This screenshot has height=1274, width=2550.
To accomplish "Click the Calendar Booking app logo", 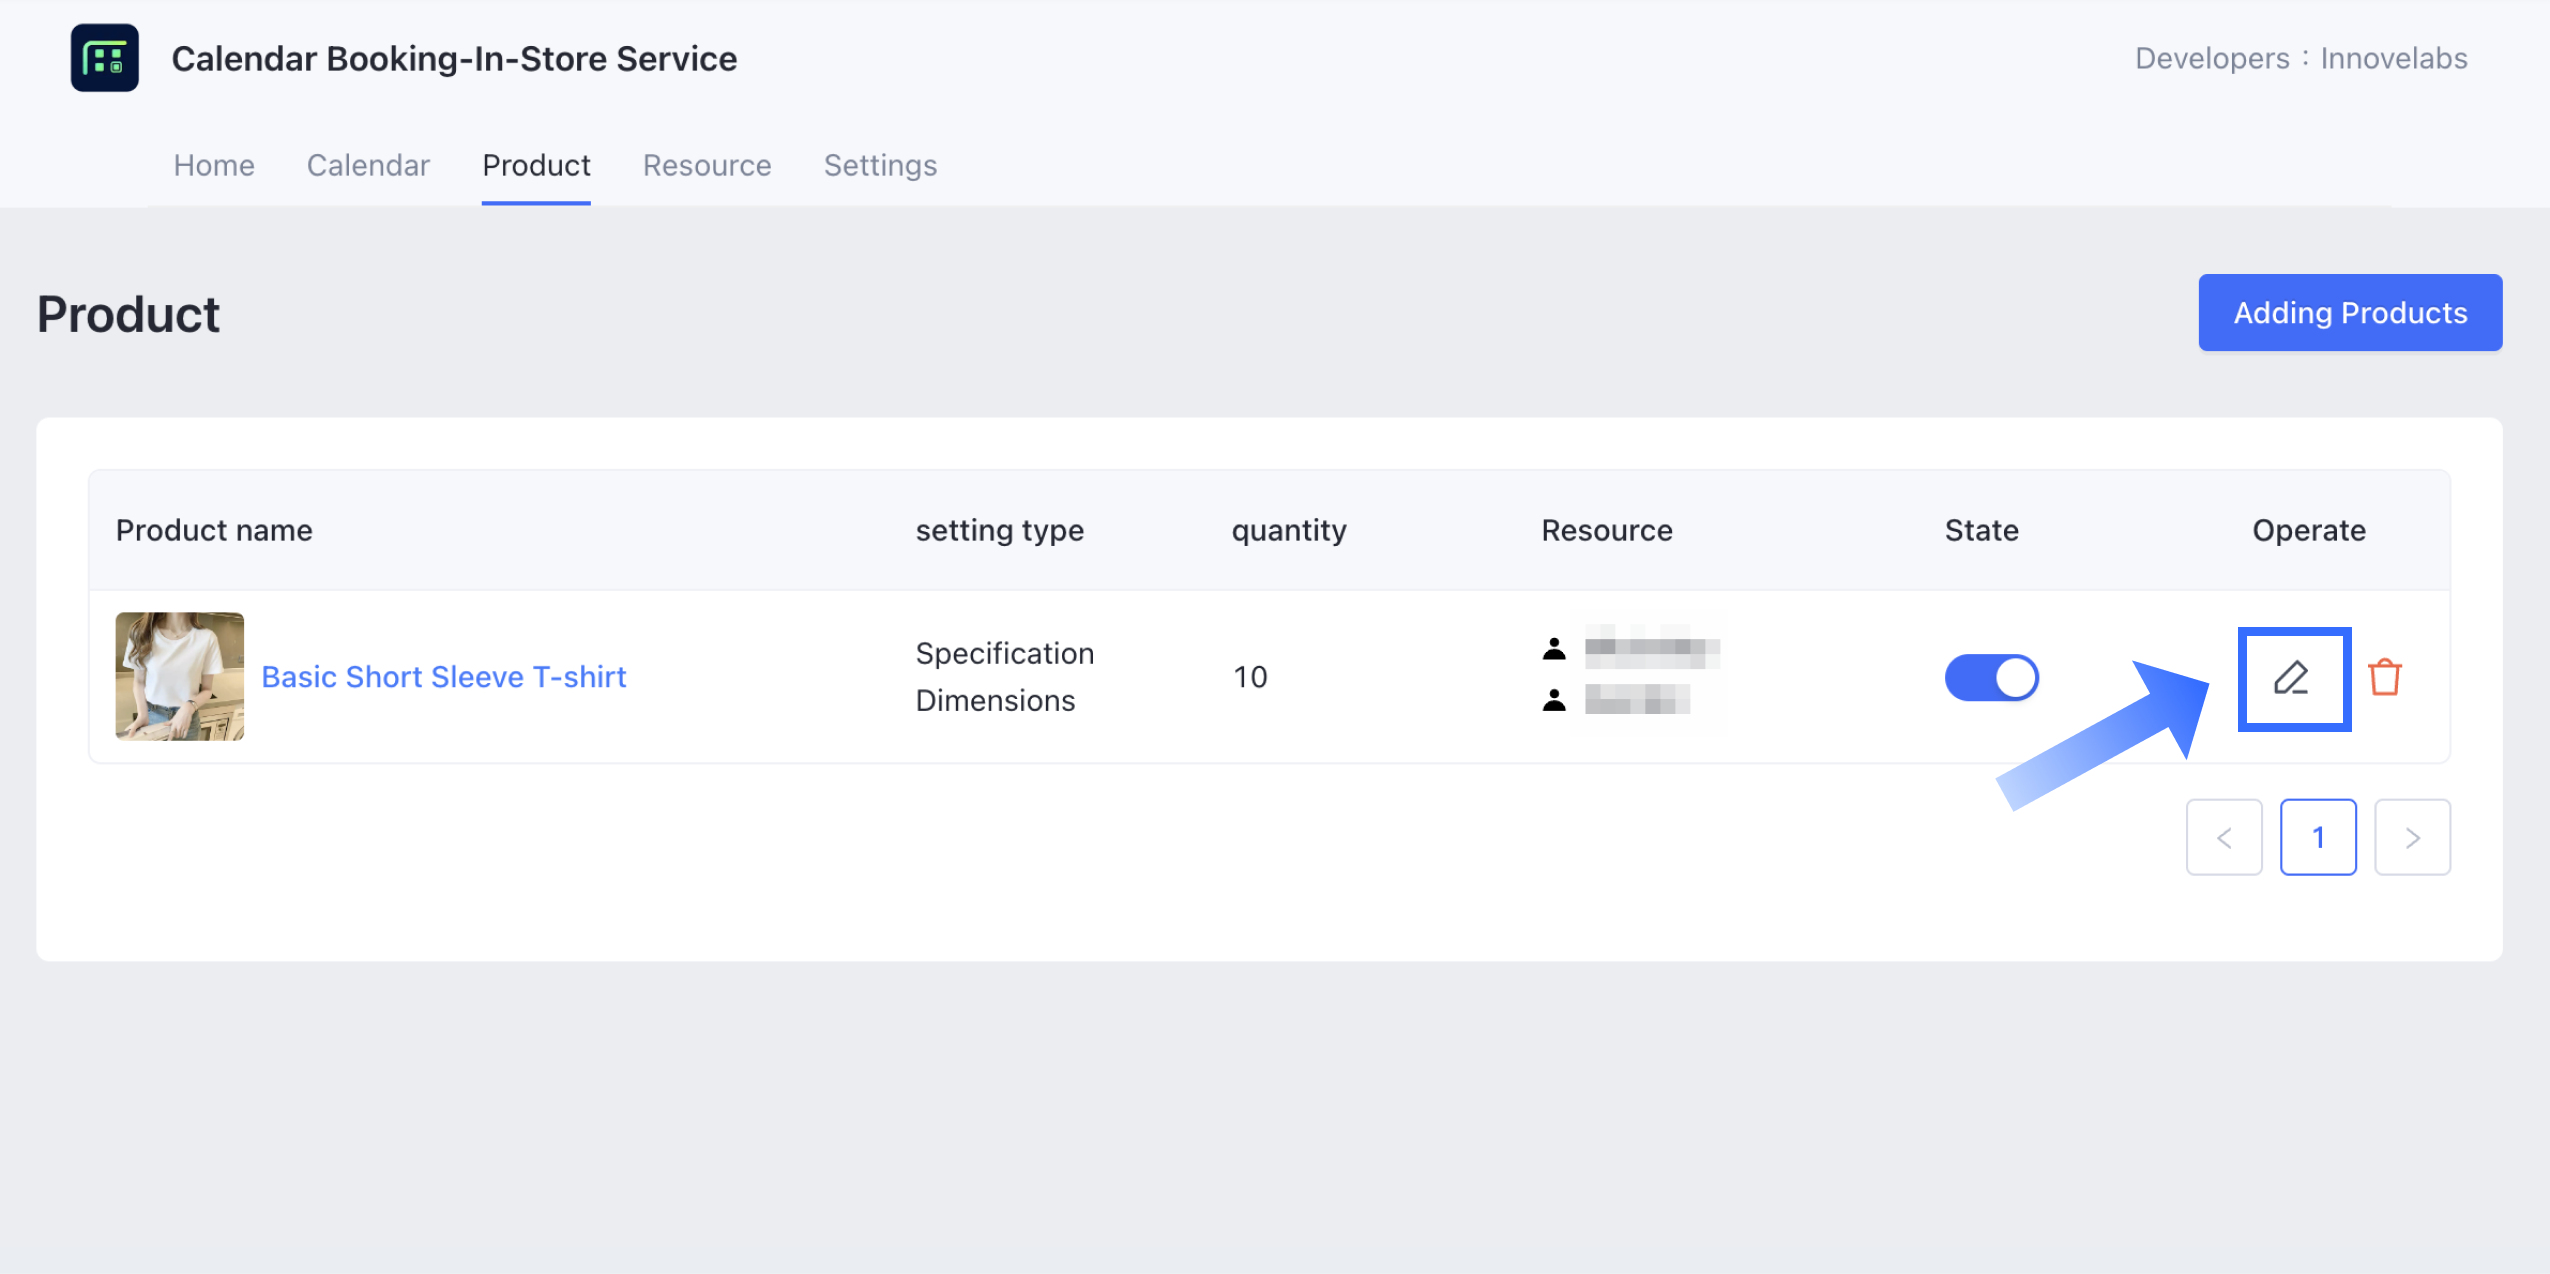I will (105, 58).
